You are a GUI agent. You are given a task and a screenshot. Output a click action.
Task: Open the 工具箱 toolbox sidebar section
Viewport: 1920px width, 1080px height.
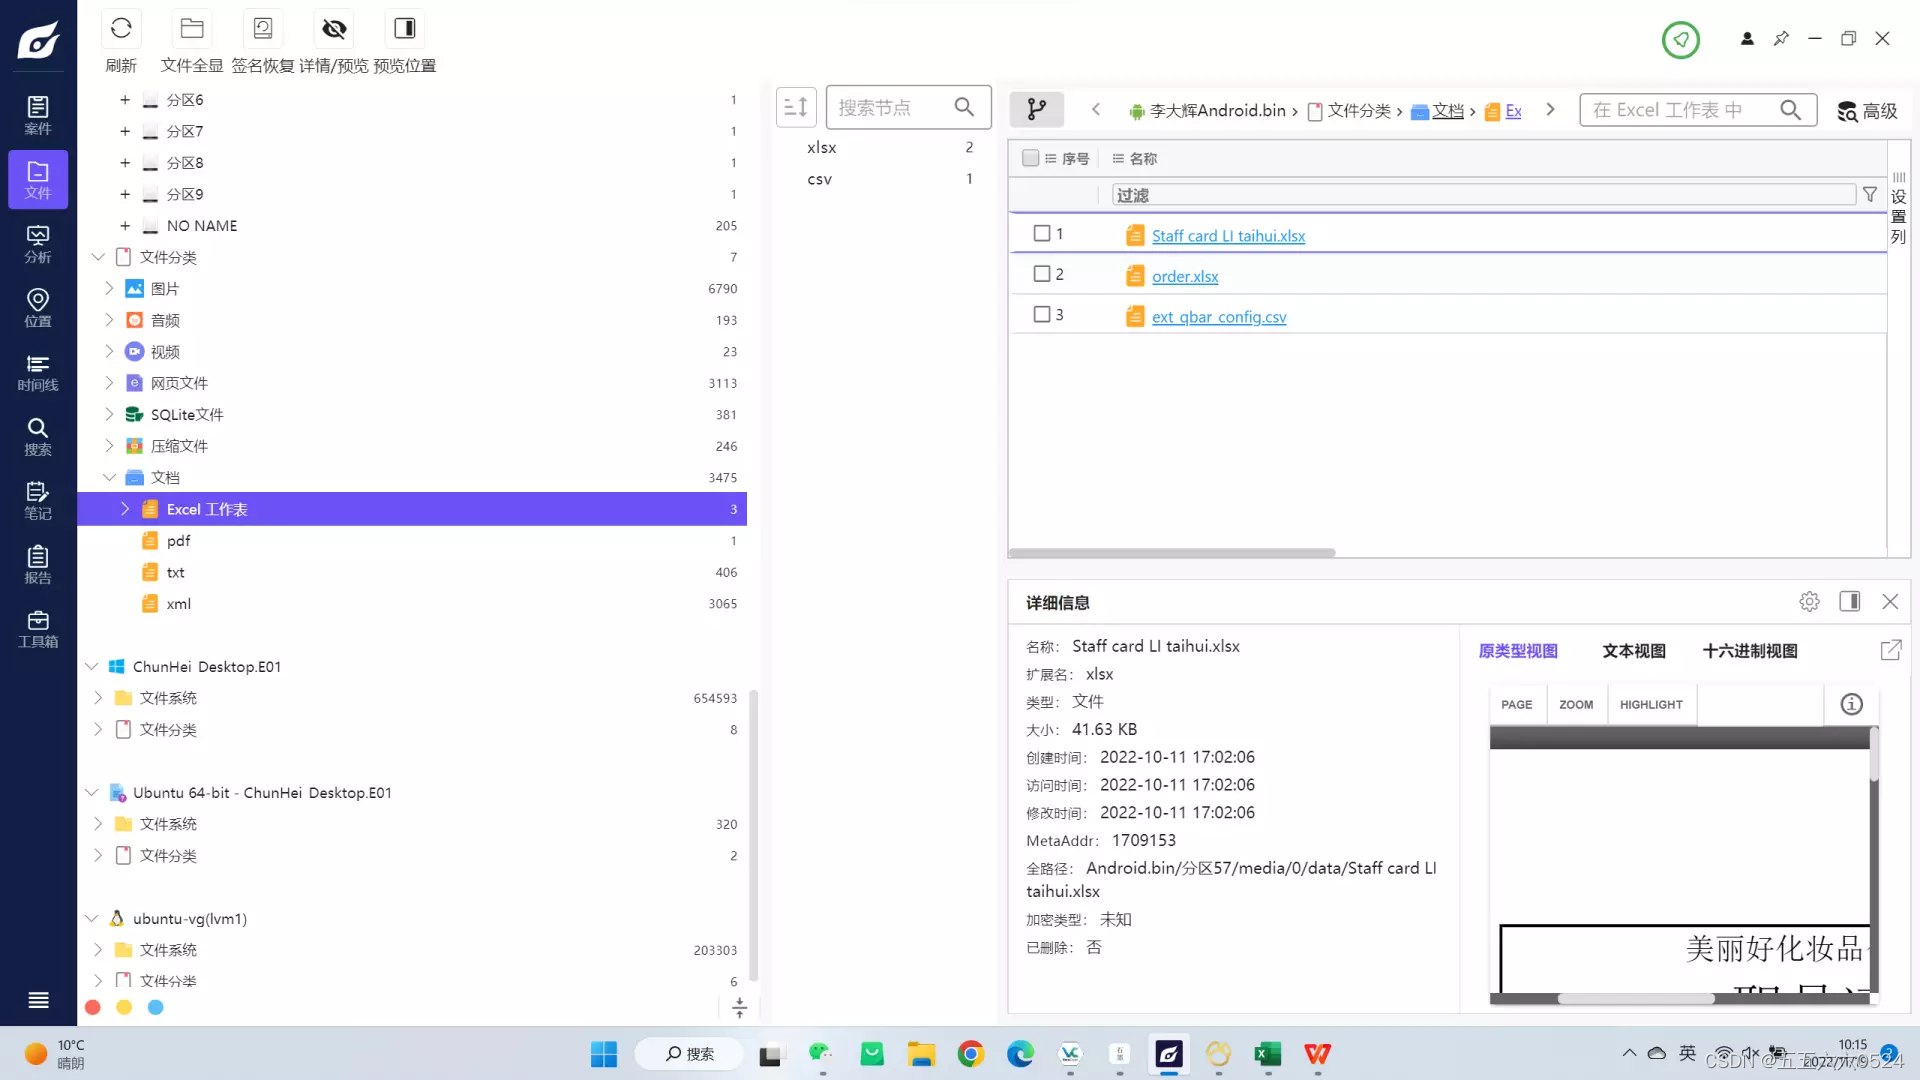38,629
